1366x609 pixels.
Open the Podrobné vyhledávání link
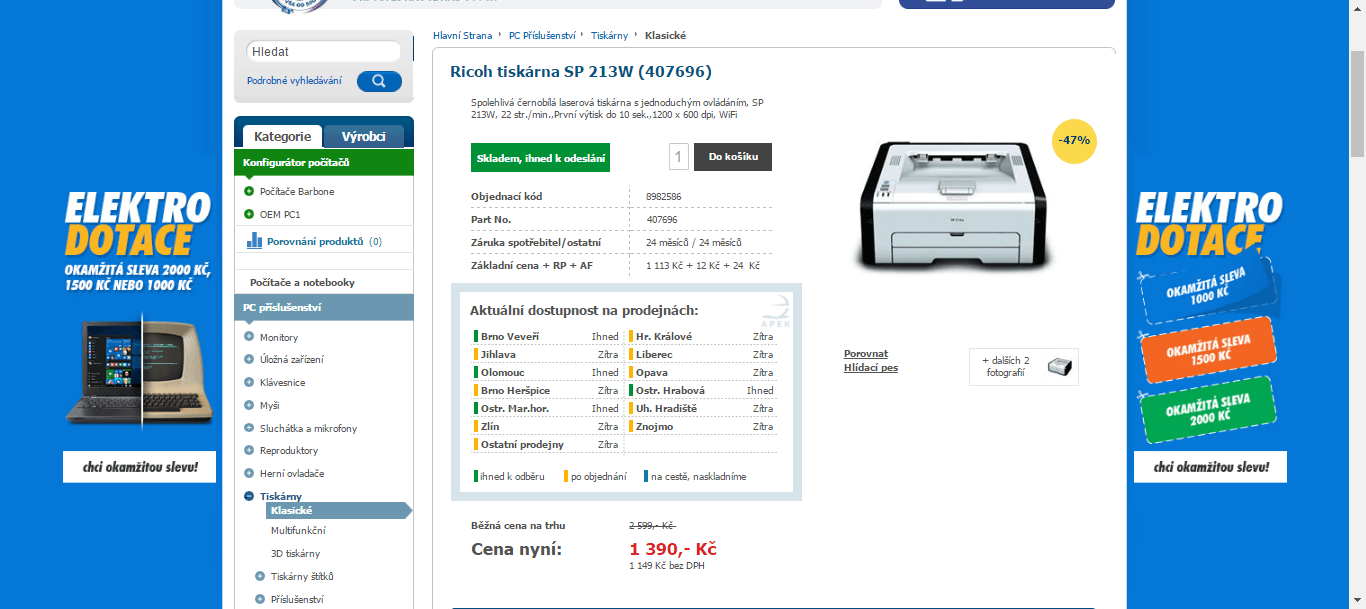(294, 81)
